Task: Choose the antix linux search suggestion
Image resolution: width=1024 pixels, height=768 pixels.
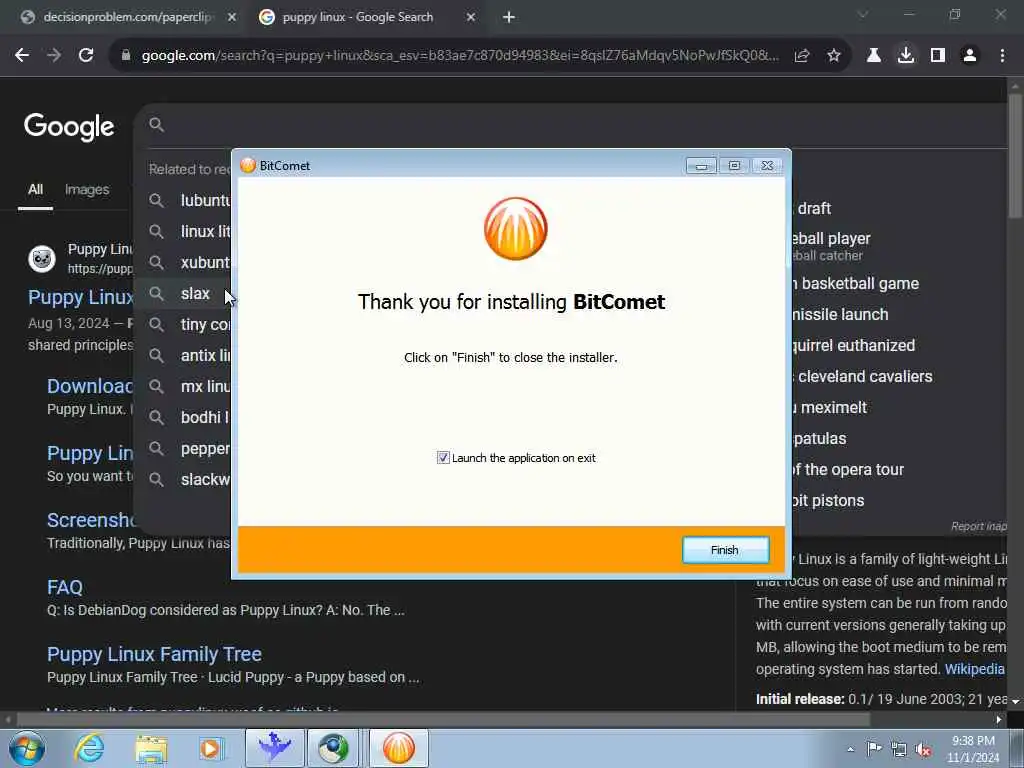Action: tap(183, 355)
